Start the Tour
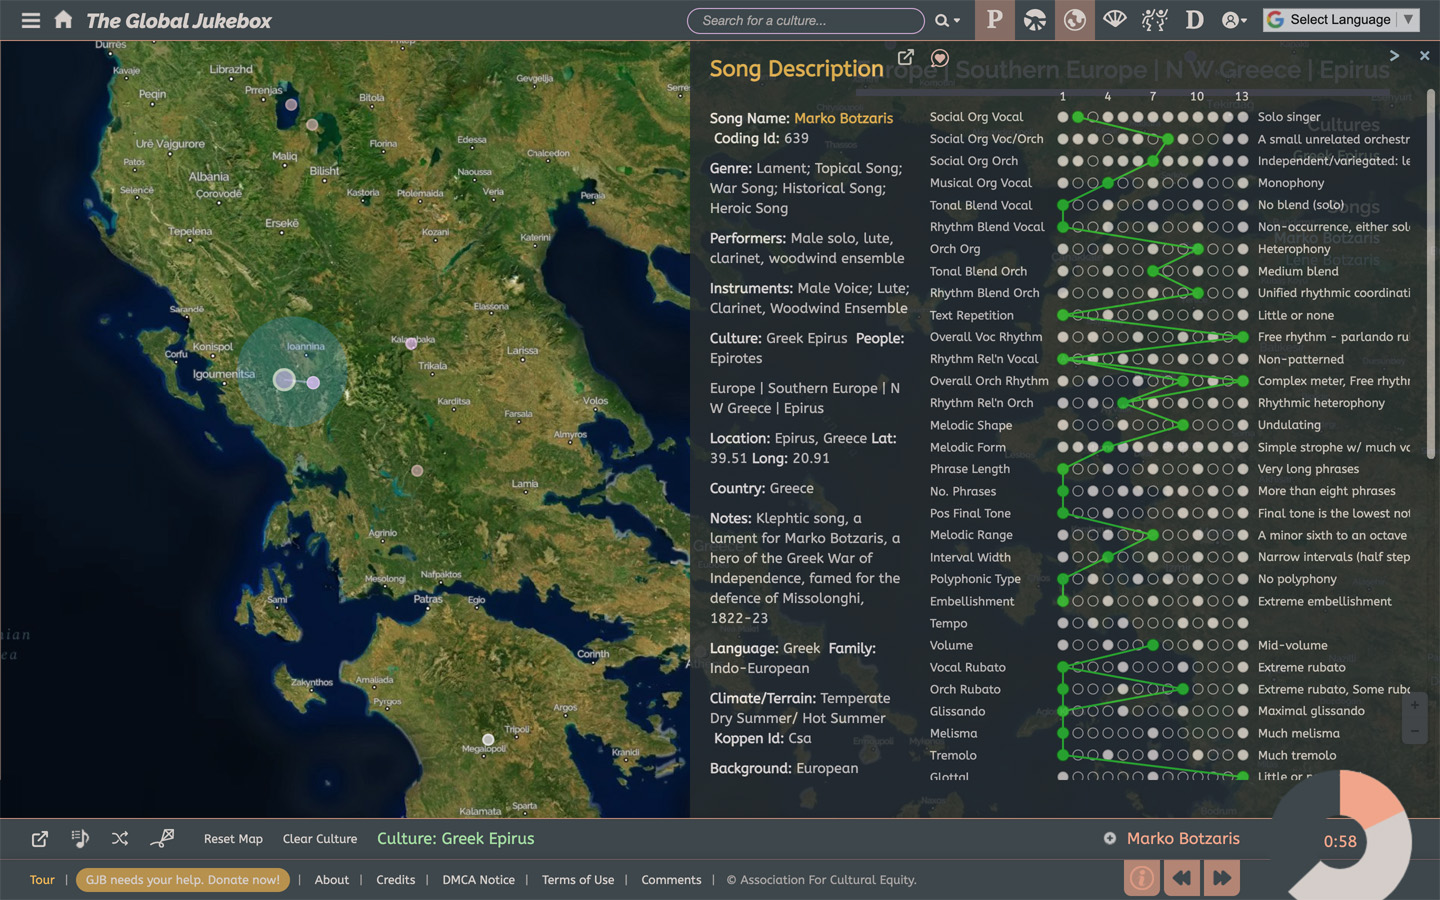 coord(42,880)
